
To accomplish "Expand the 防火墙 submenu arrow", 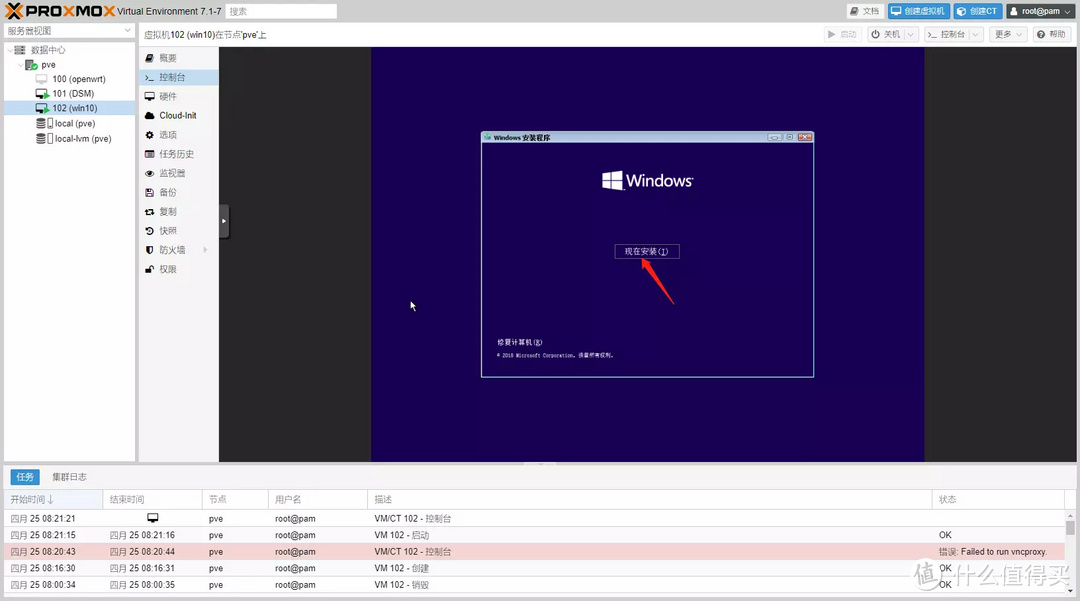I will (x=205, y=250).
